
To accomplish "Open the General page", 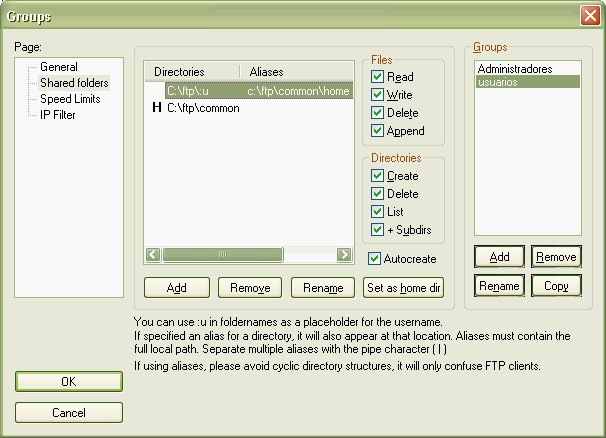I will tap(58, 67).
